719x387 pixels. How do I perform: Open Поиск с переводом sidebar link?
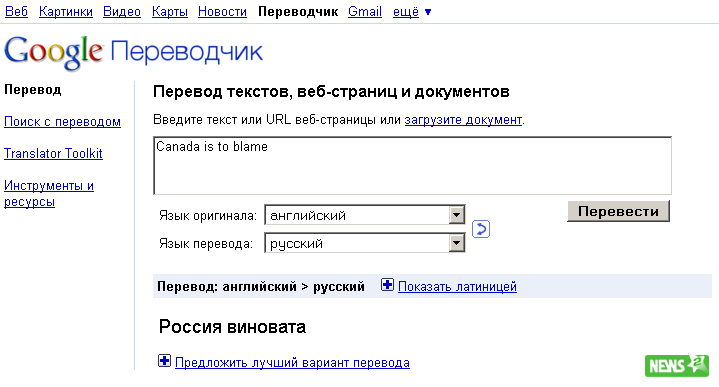[x=62, y=122]
